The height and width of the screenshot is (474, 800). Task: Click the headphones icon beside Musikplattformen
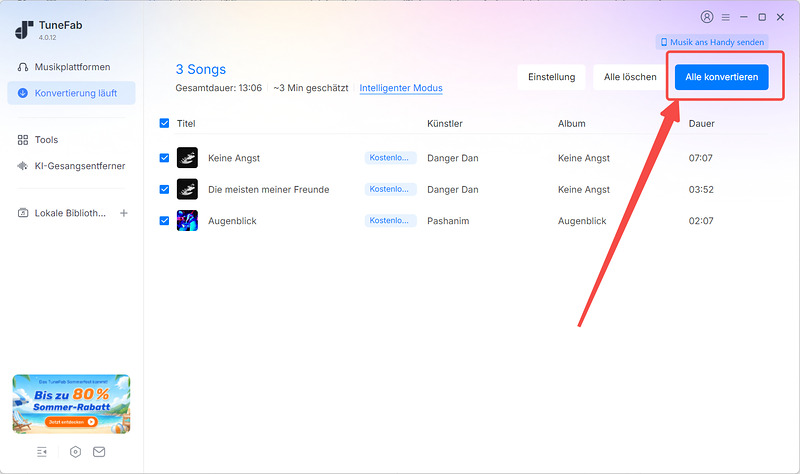point(23,67)
